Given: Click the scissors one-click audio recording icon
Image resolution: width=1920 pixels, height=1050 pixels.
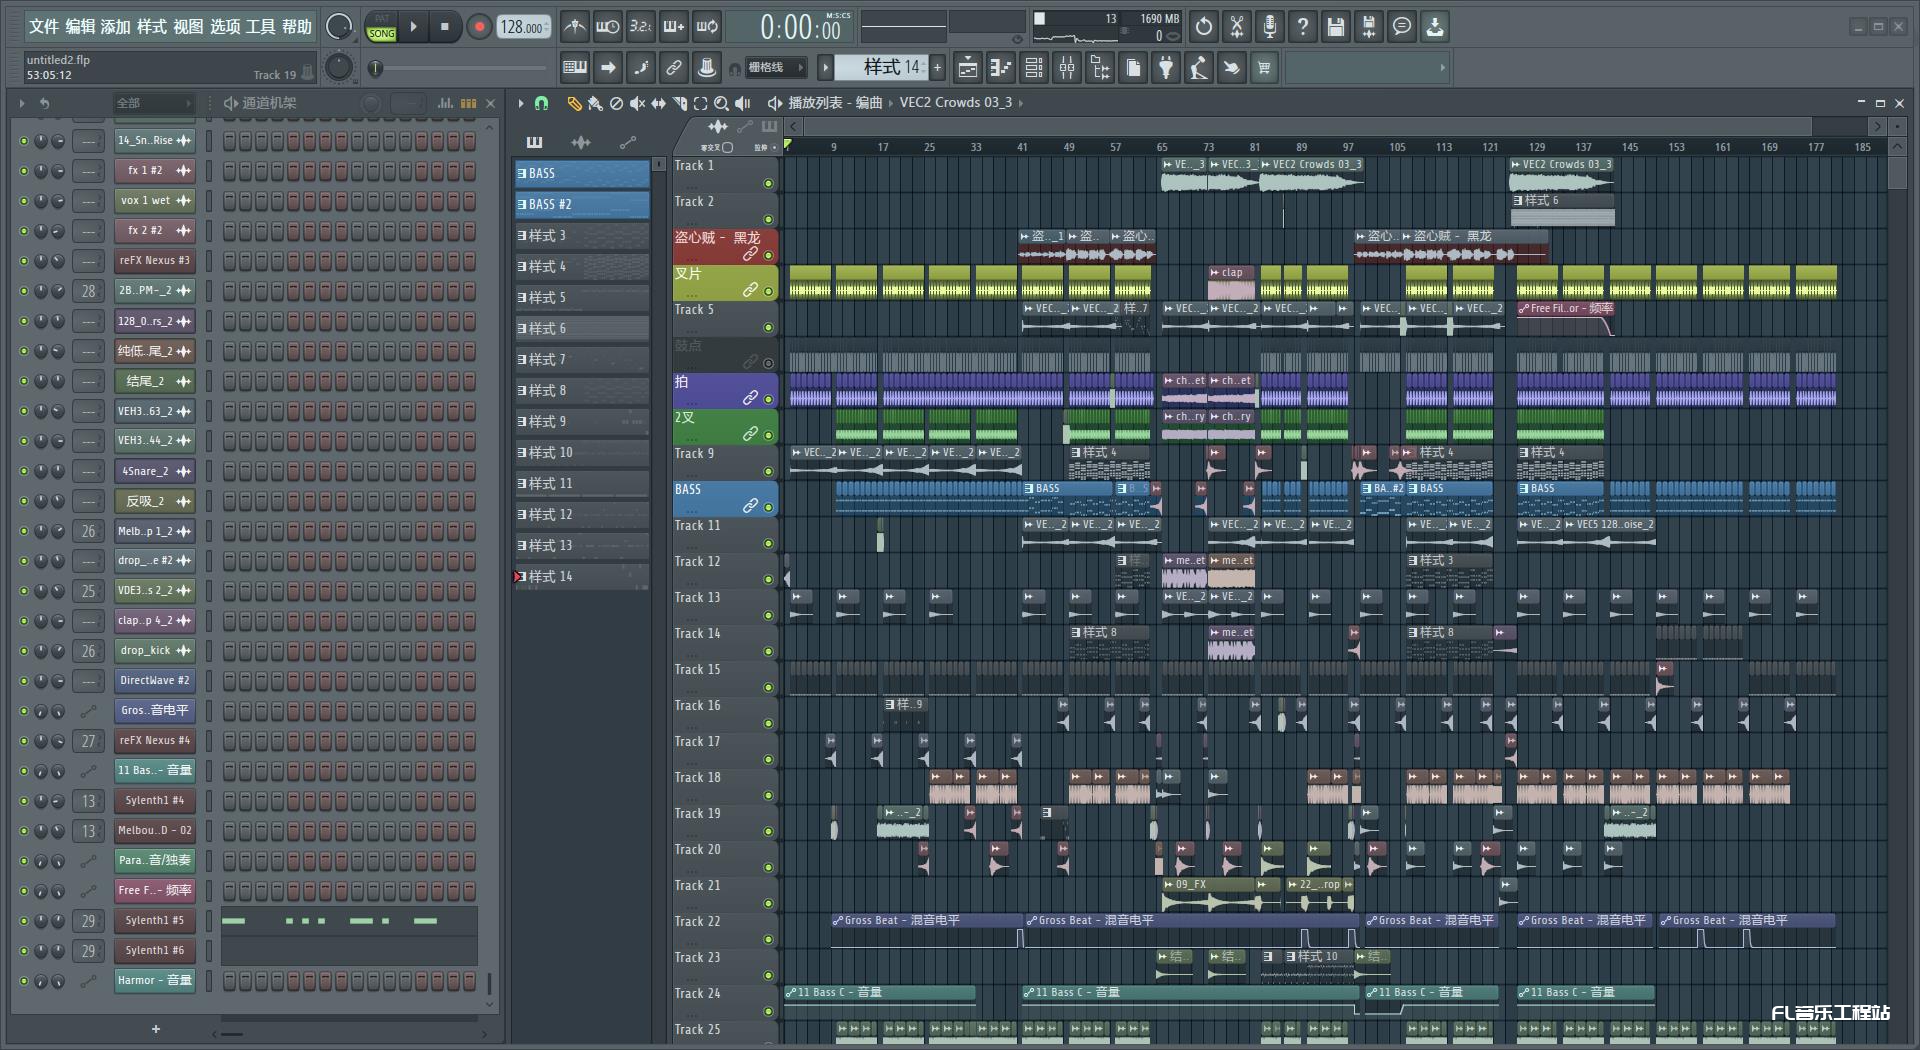Looking at the screenshot, I should pos(1237,27).
